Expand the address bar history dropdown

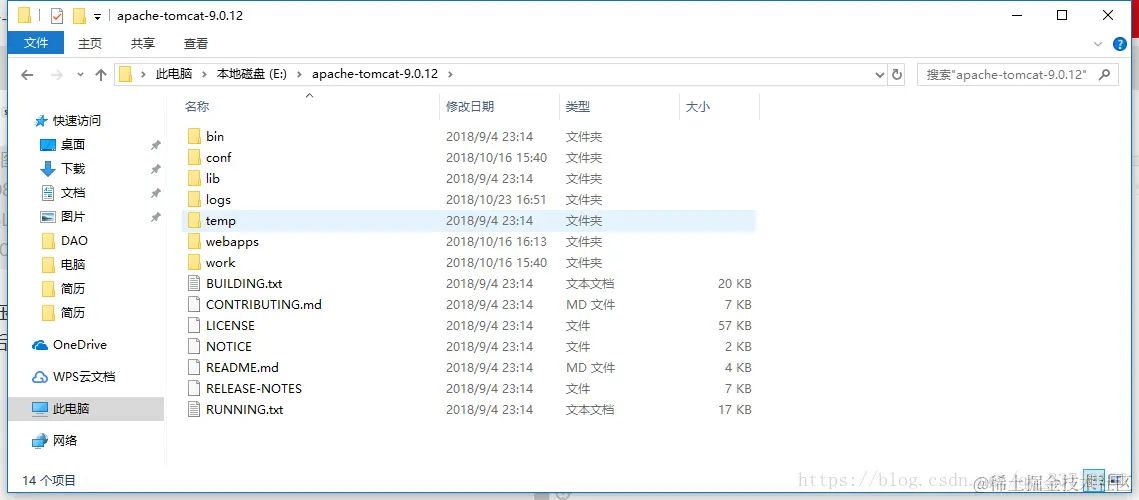(880, 74)
